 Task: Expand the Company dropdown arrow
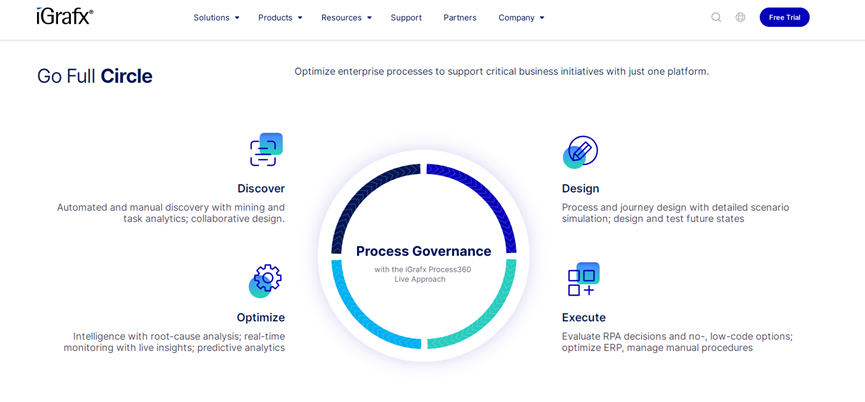tap(542, 18)
